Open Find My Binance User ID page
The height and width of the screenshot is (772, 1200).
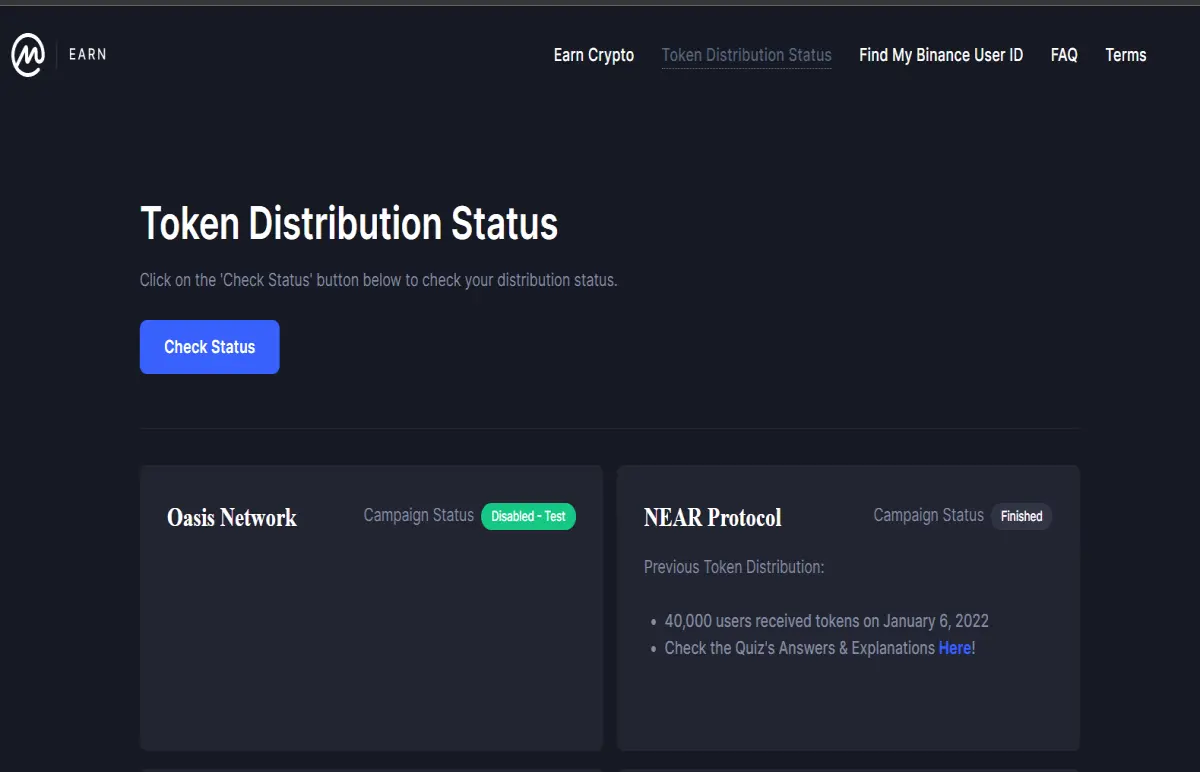[941, 55]
